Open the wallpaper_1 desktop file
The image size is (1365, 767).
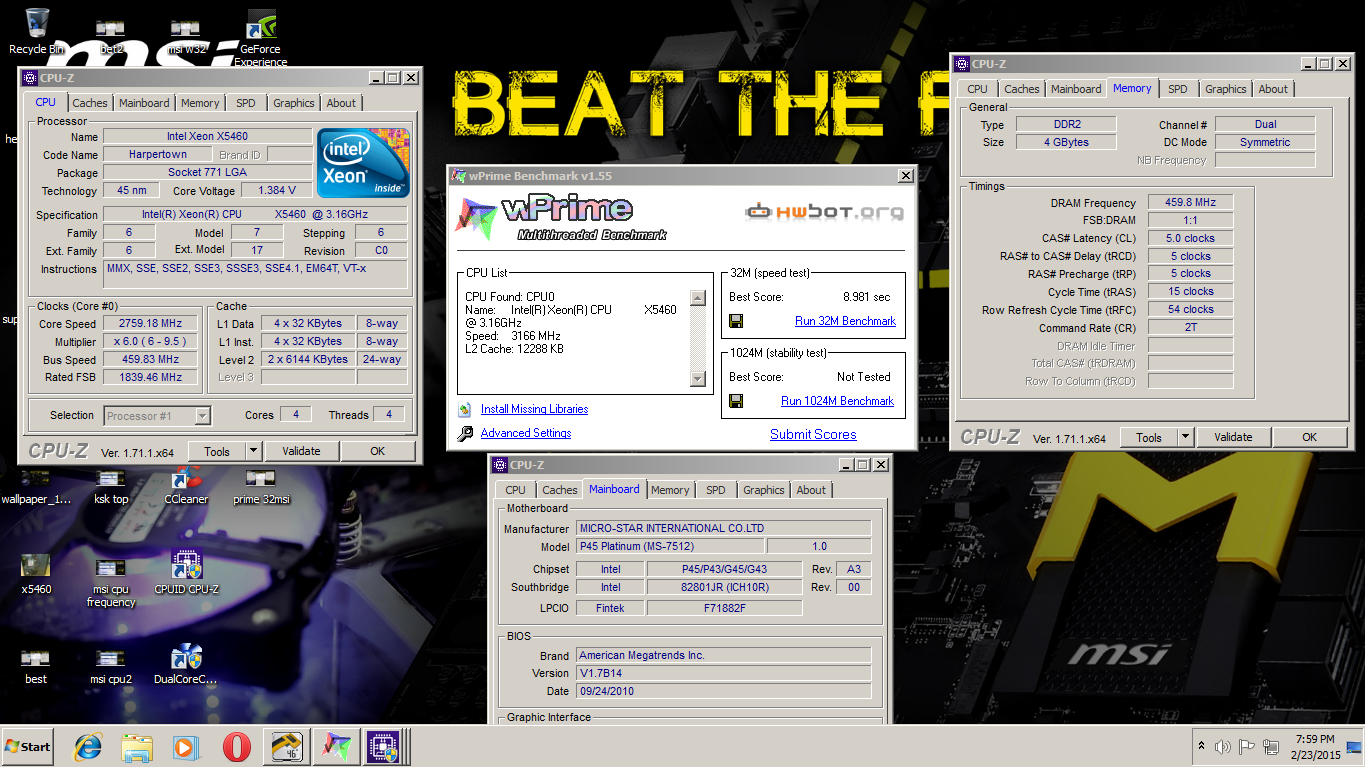click(x=36, y=485)
